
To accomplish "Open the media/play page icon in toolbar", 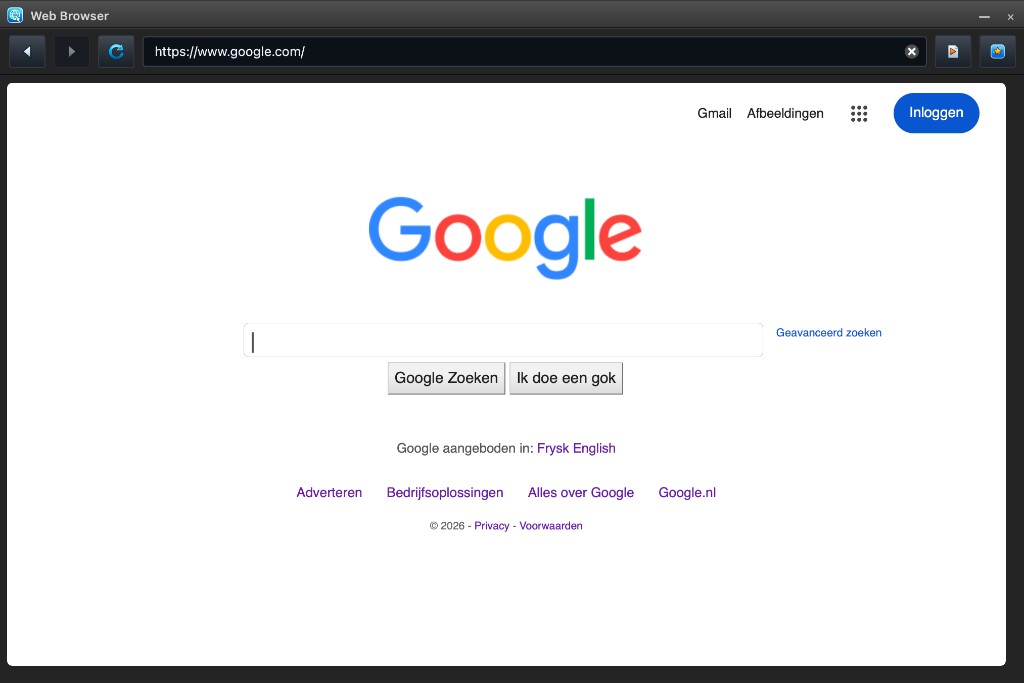I will pos(953,52).
